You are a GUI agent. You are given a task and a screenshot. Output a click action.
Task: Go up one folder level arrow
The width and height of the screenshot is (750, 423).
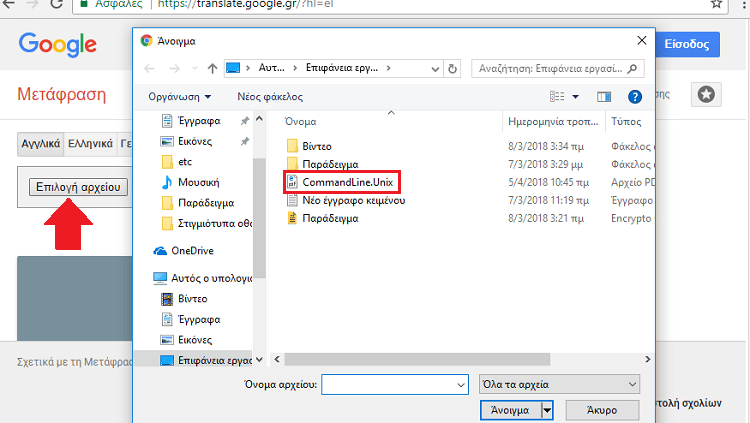tap(212, 68)
